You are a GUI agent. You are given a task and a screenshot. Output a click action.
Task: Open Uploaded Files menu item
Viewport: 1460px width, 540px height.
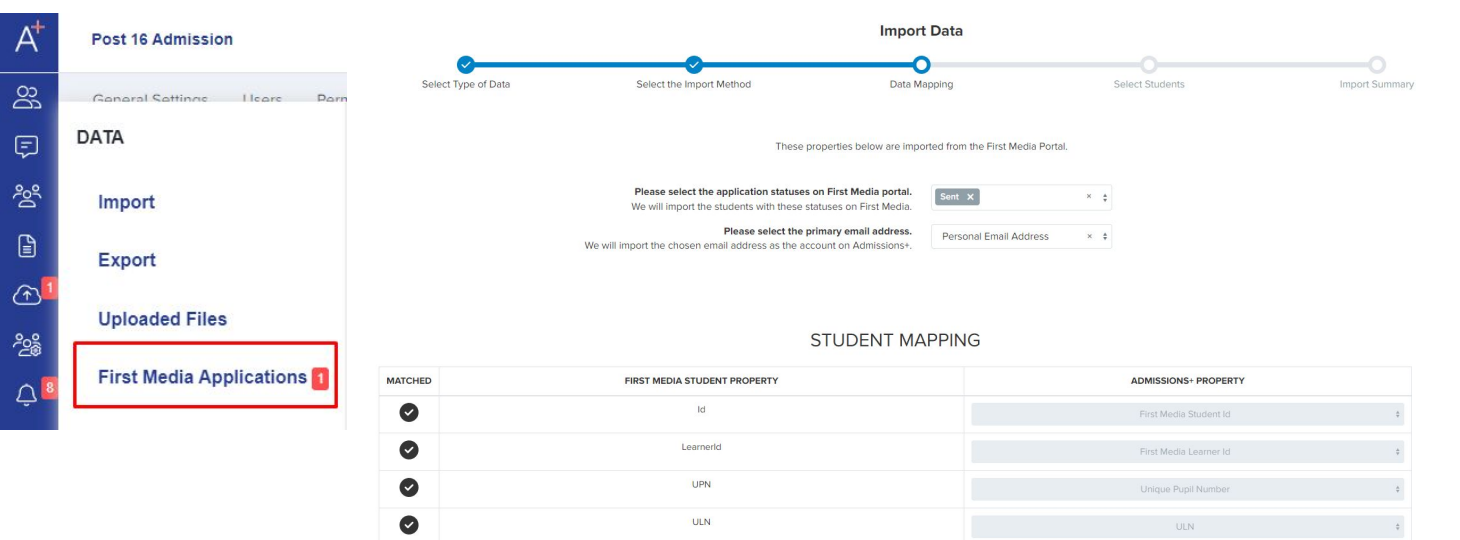[162, 319]
